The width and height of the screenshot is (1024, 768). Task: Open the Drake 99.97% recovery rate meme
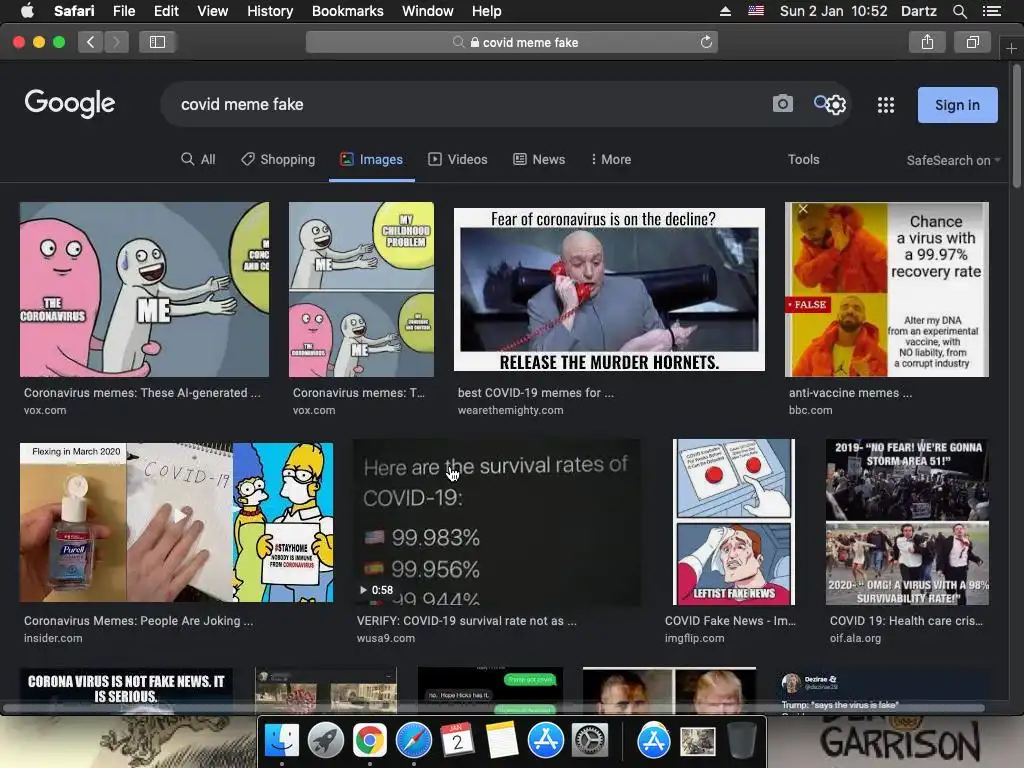(887, 289)
